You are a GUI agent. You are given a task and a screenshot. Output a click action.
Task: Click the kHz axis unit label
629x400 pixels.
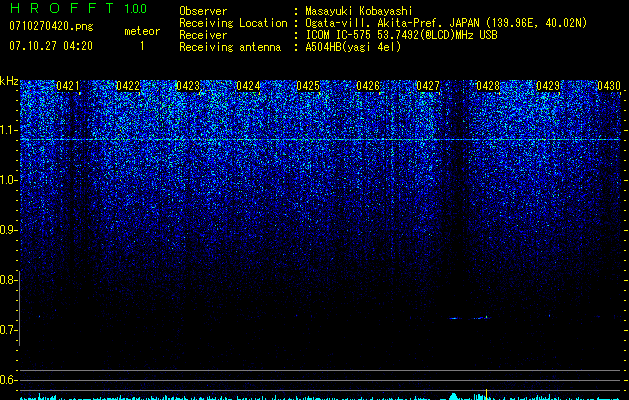tap(9, 81)
